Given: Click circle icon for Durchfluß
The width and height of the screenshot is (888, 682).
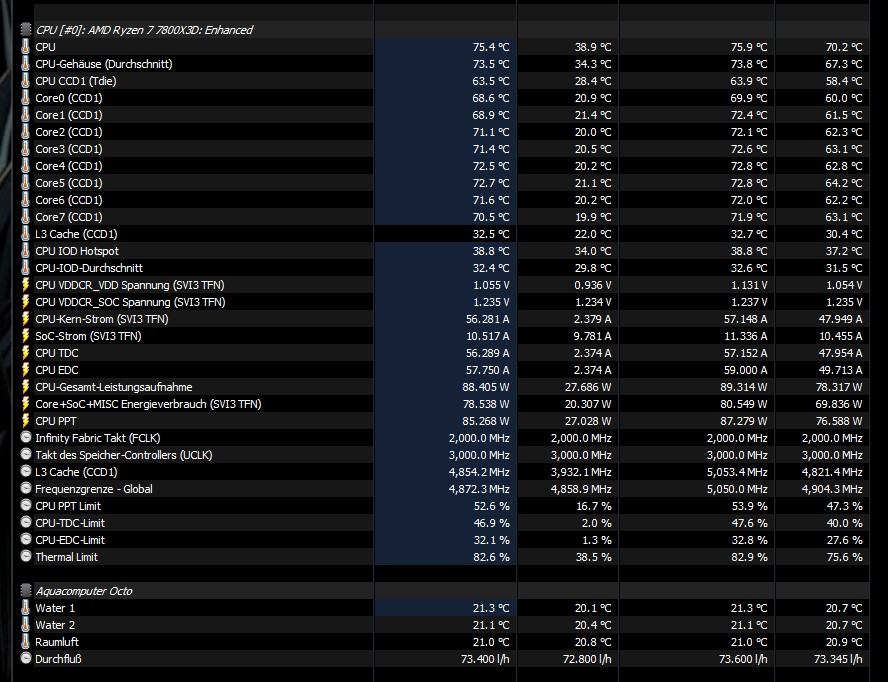Looking at the screenshot, I should 25,658.
